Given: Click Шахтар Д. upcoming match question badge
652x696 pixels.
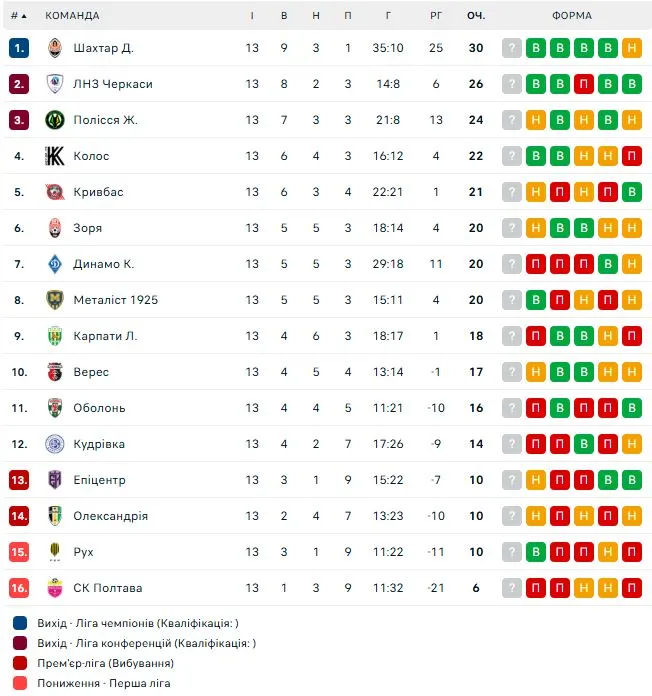Looking at the screenshot, I should (x=512, y=48).
